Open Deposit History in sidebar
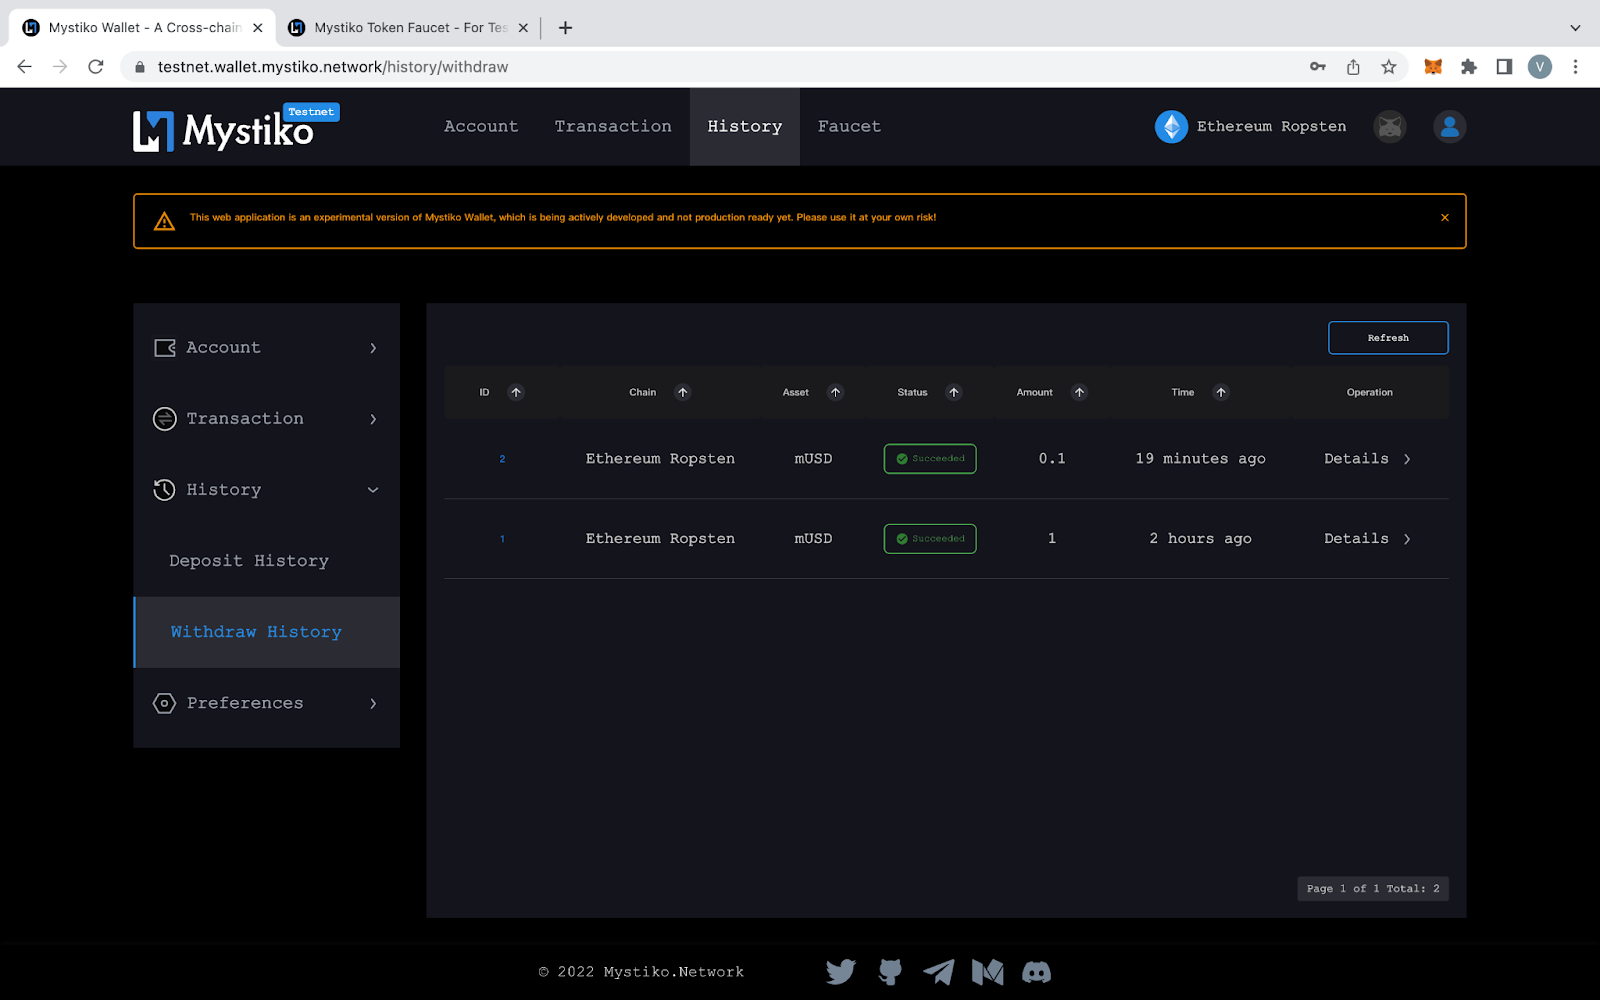The height and width of the screenshot is (1000, 1600). [x=249, y=561]
